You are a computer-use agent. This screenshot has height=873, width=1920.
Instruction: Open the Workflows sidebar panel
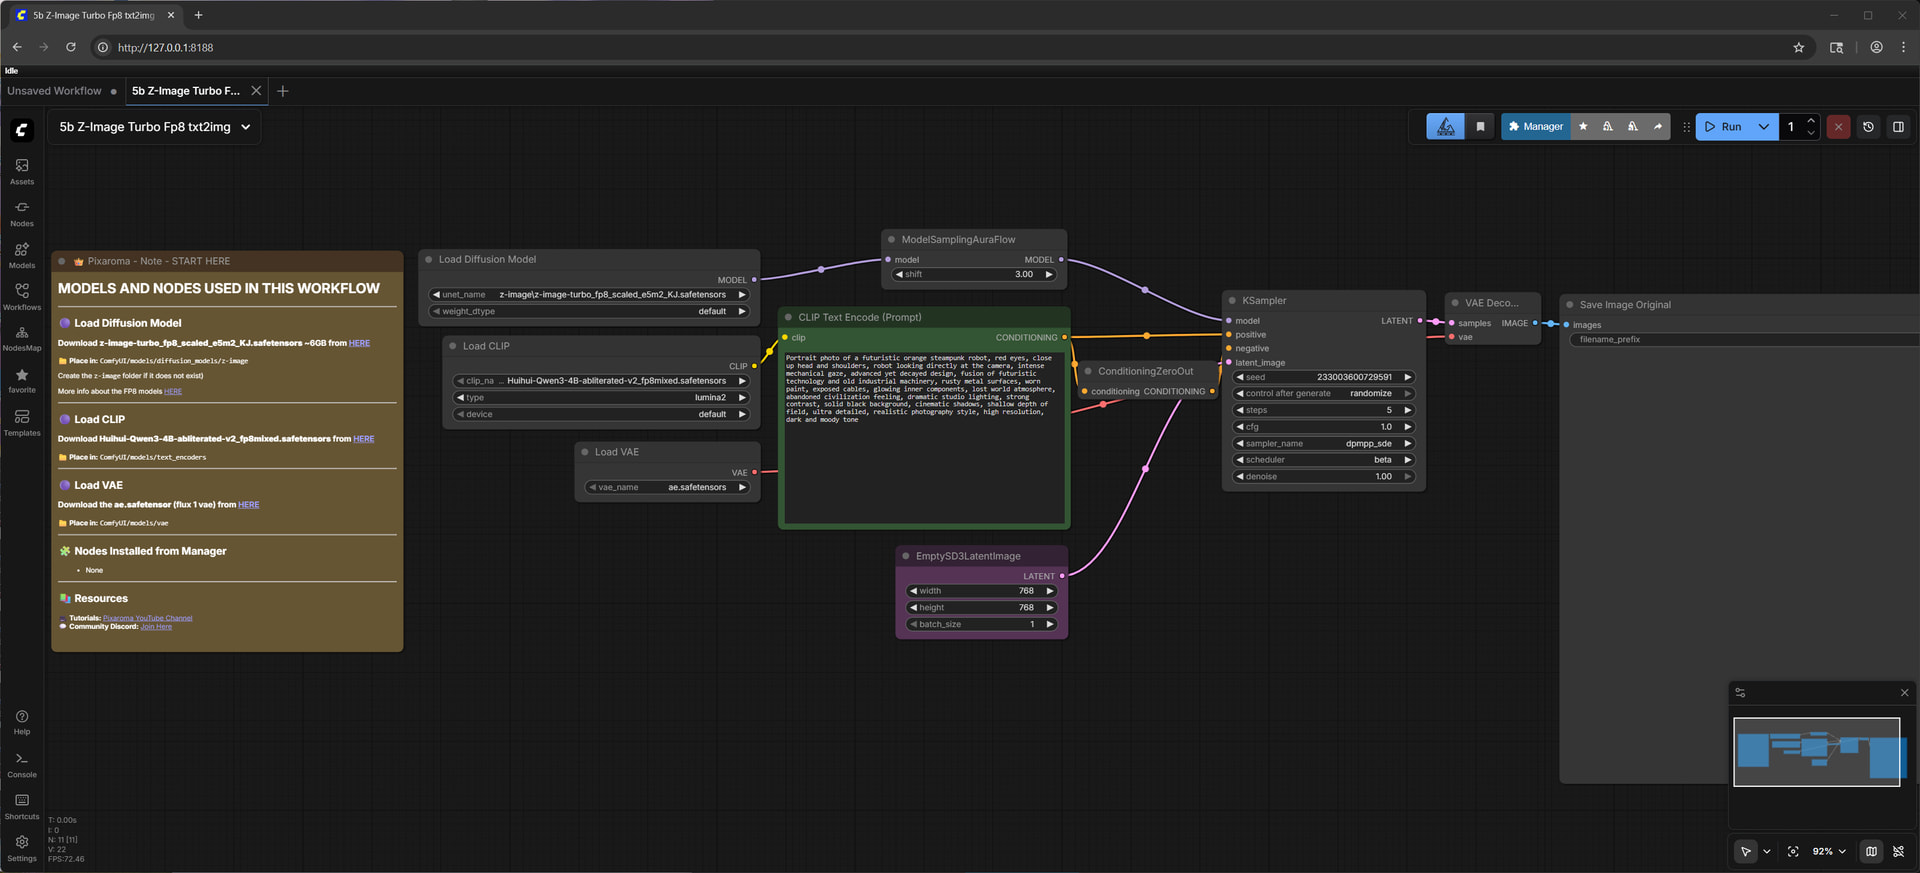point(22,296)
